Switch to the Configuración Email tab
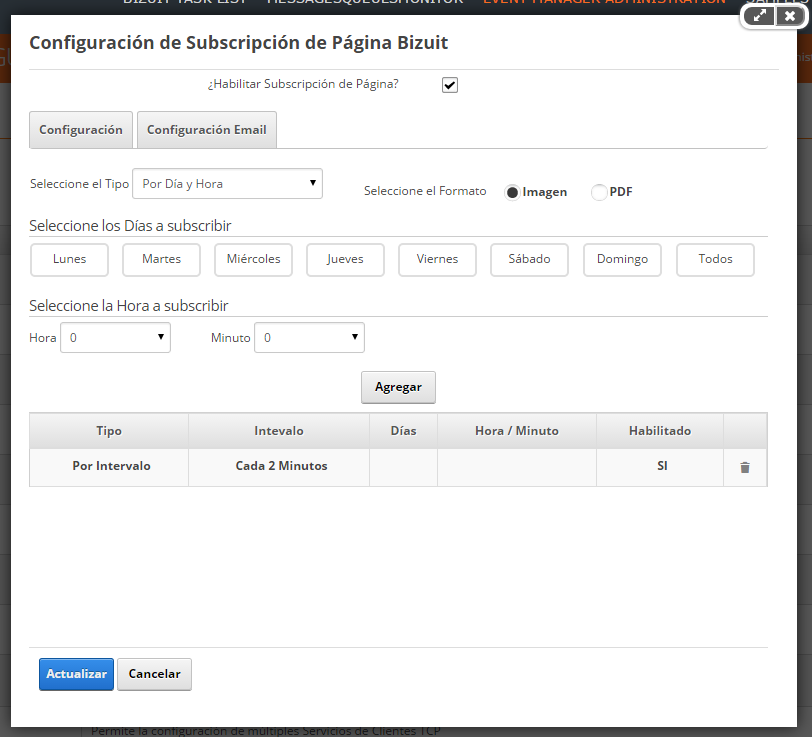812x737 pixels. 207,129
